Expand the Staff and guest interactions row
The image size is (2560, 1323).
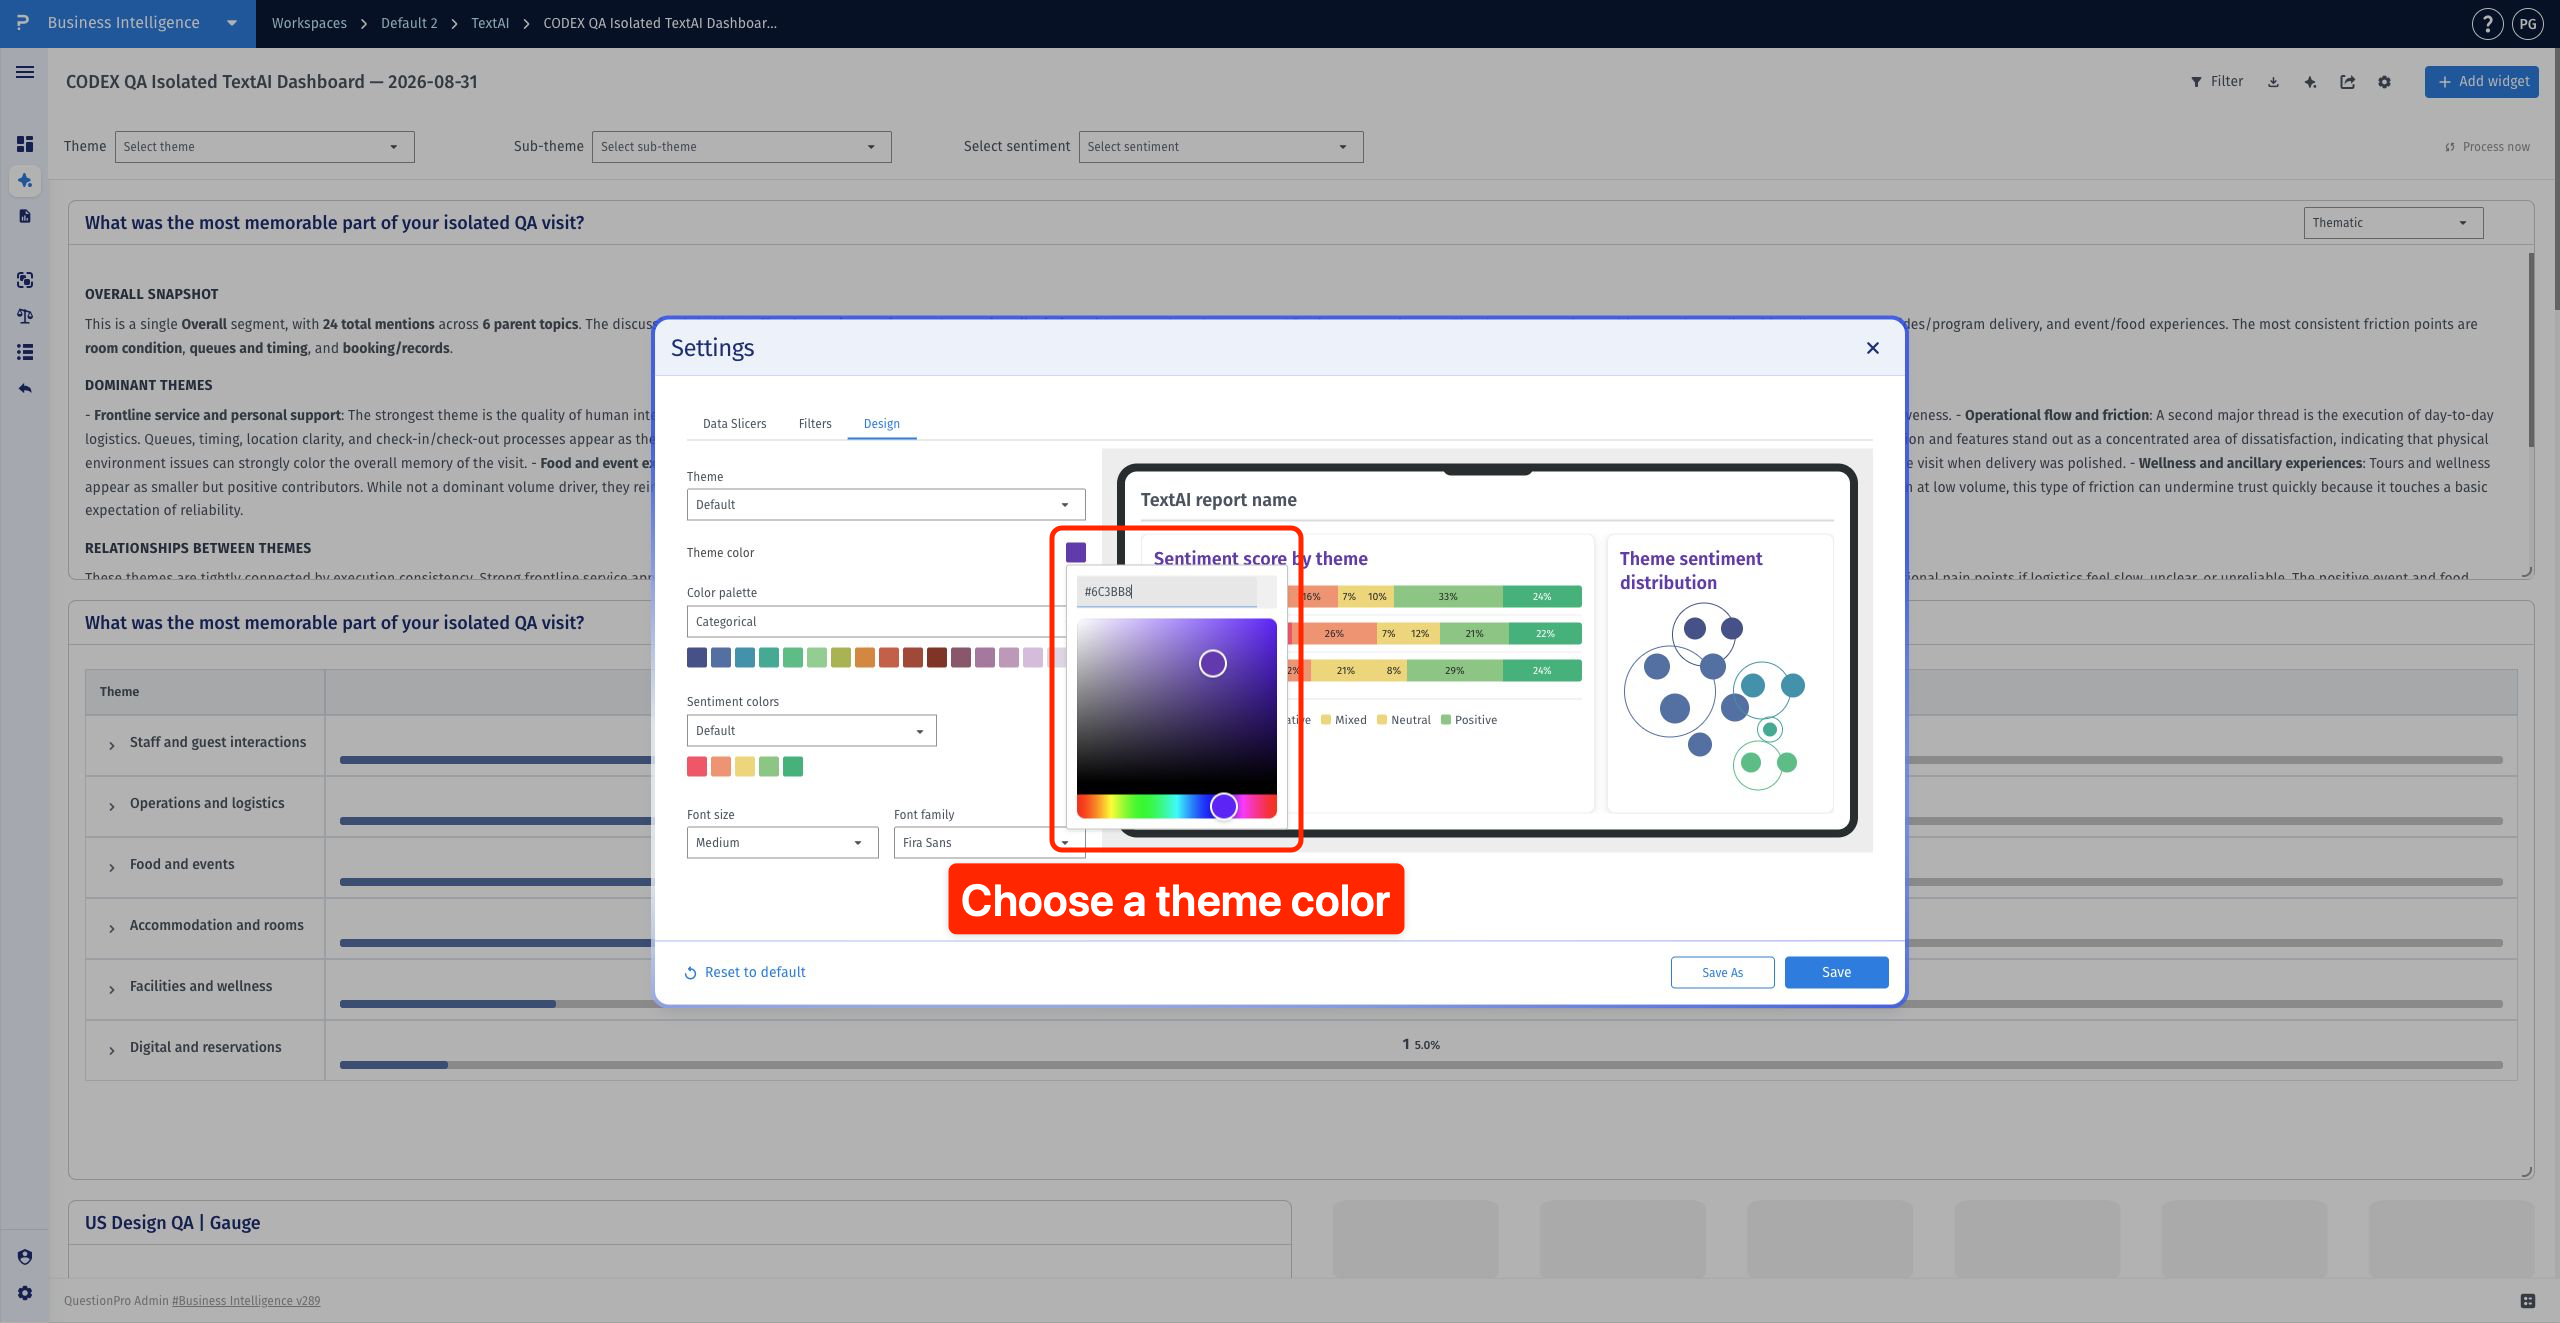tap(112, 745)
